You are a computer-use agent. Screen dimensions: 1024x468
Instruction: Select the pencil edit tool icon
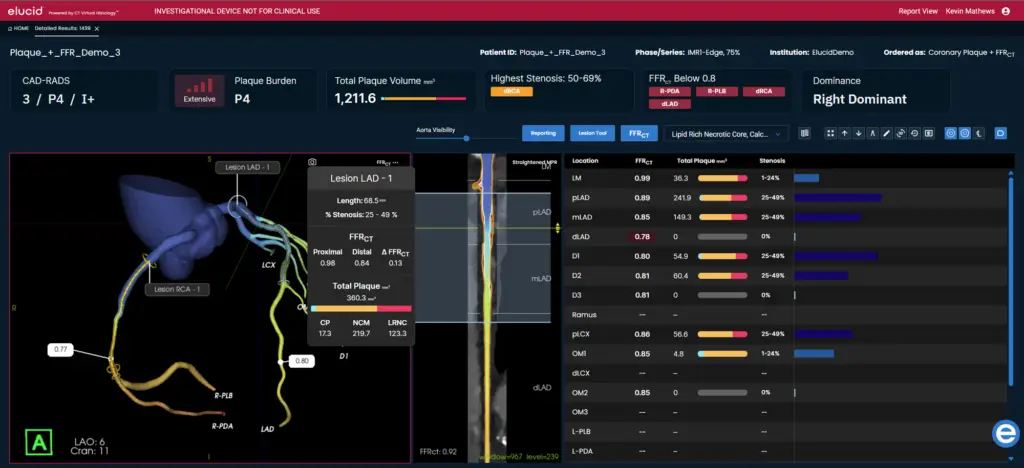coord(886,133)
